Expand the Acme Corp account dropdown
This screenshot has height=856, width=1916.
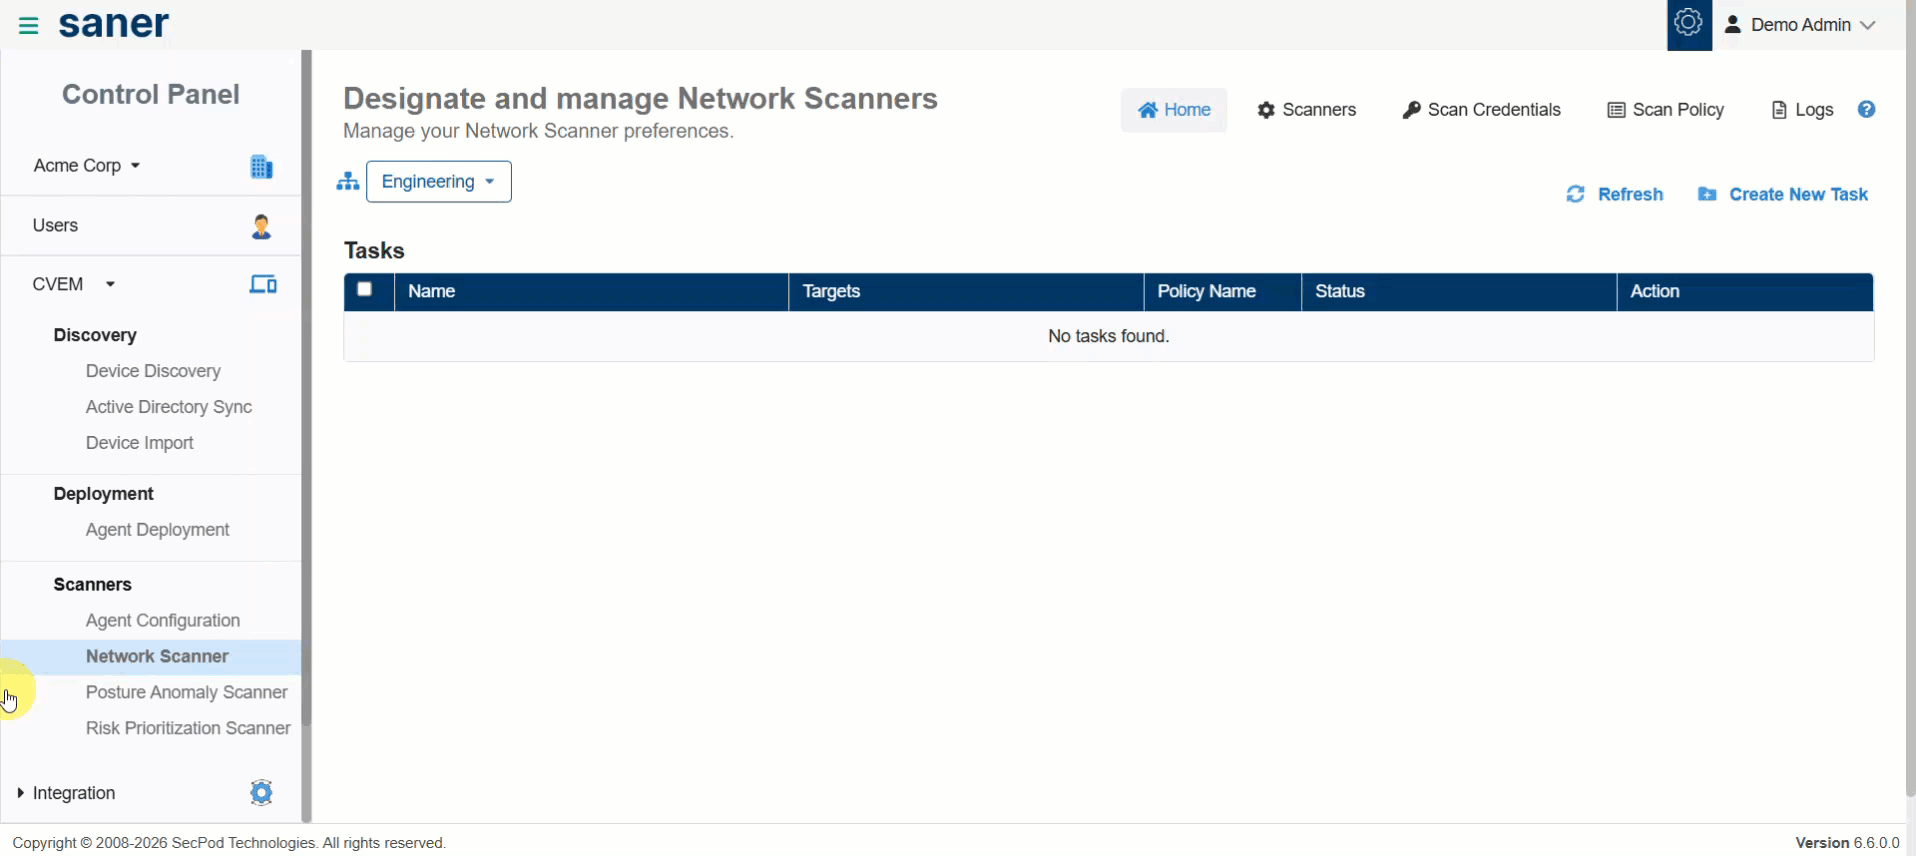tap(87, 166)
